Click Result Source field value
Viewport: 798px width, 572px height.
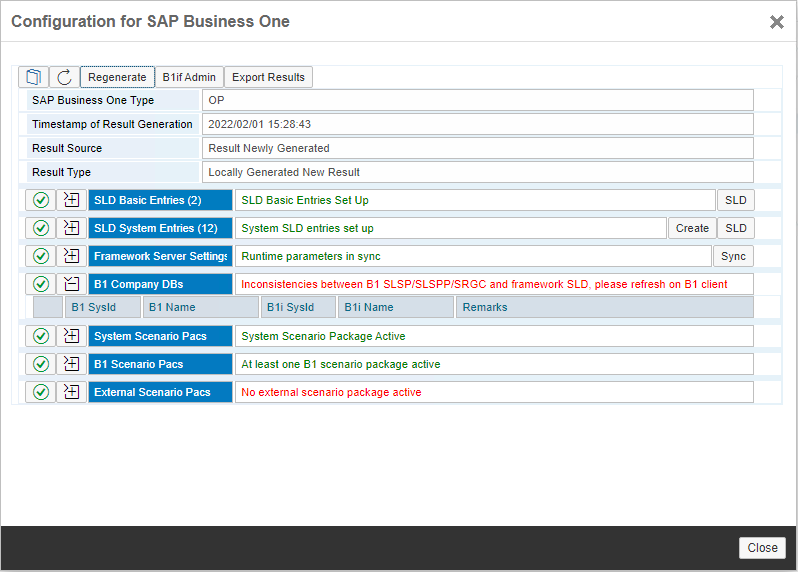[x=478, y=148]
